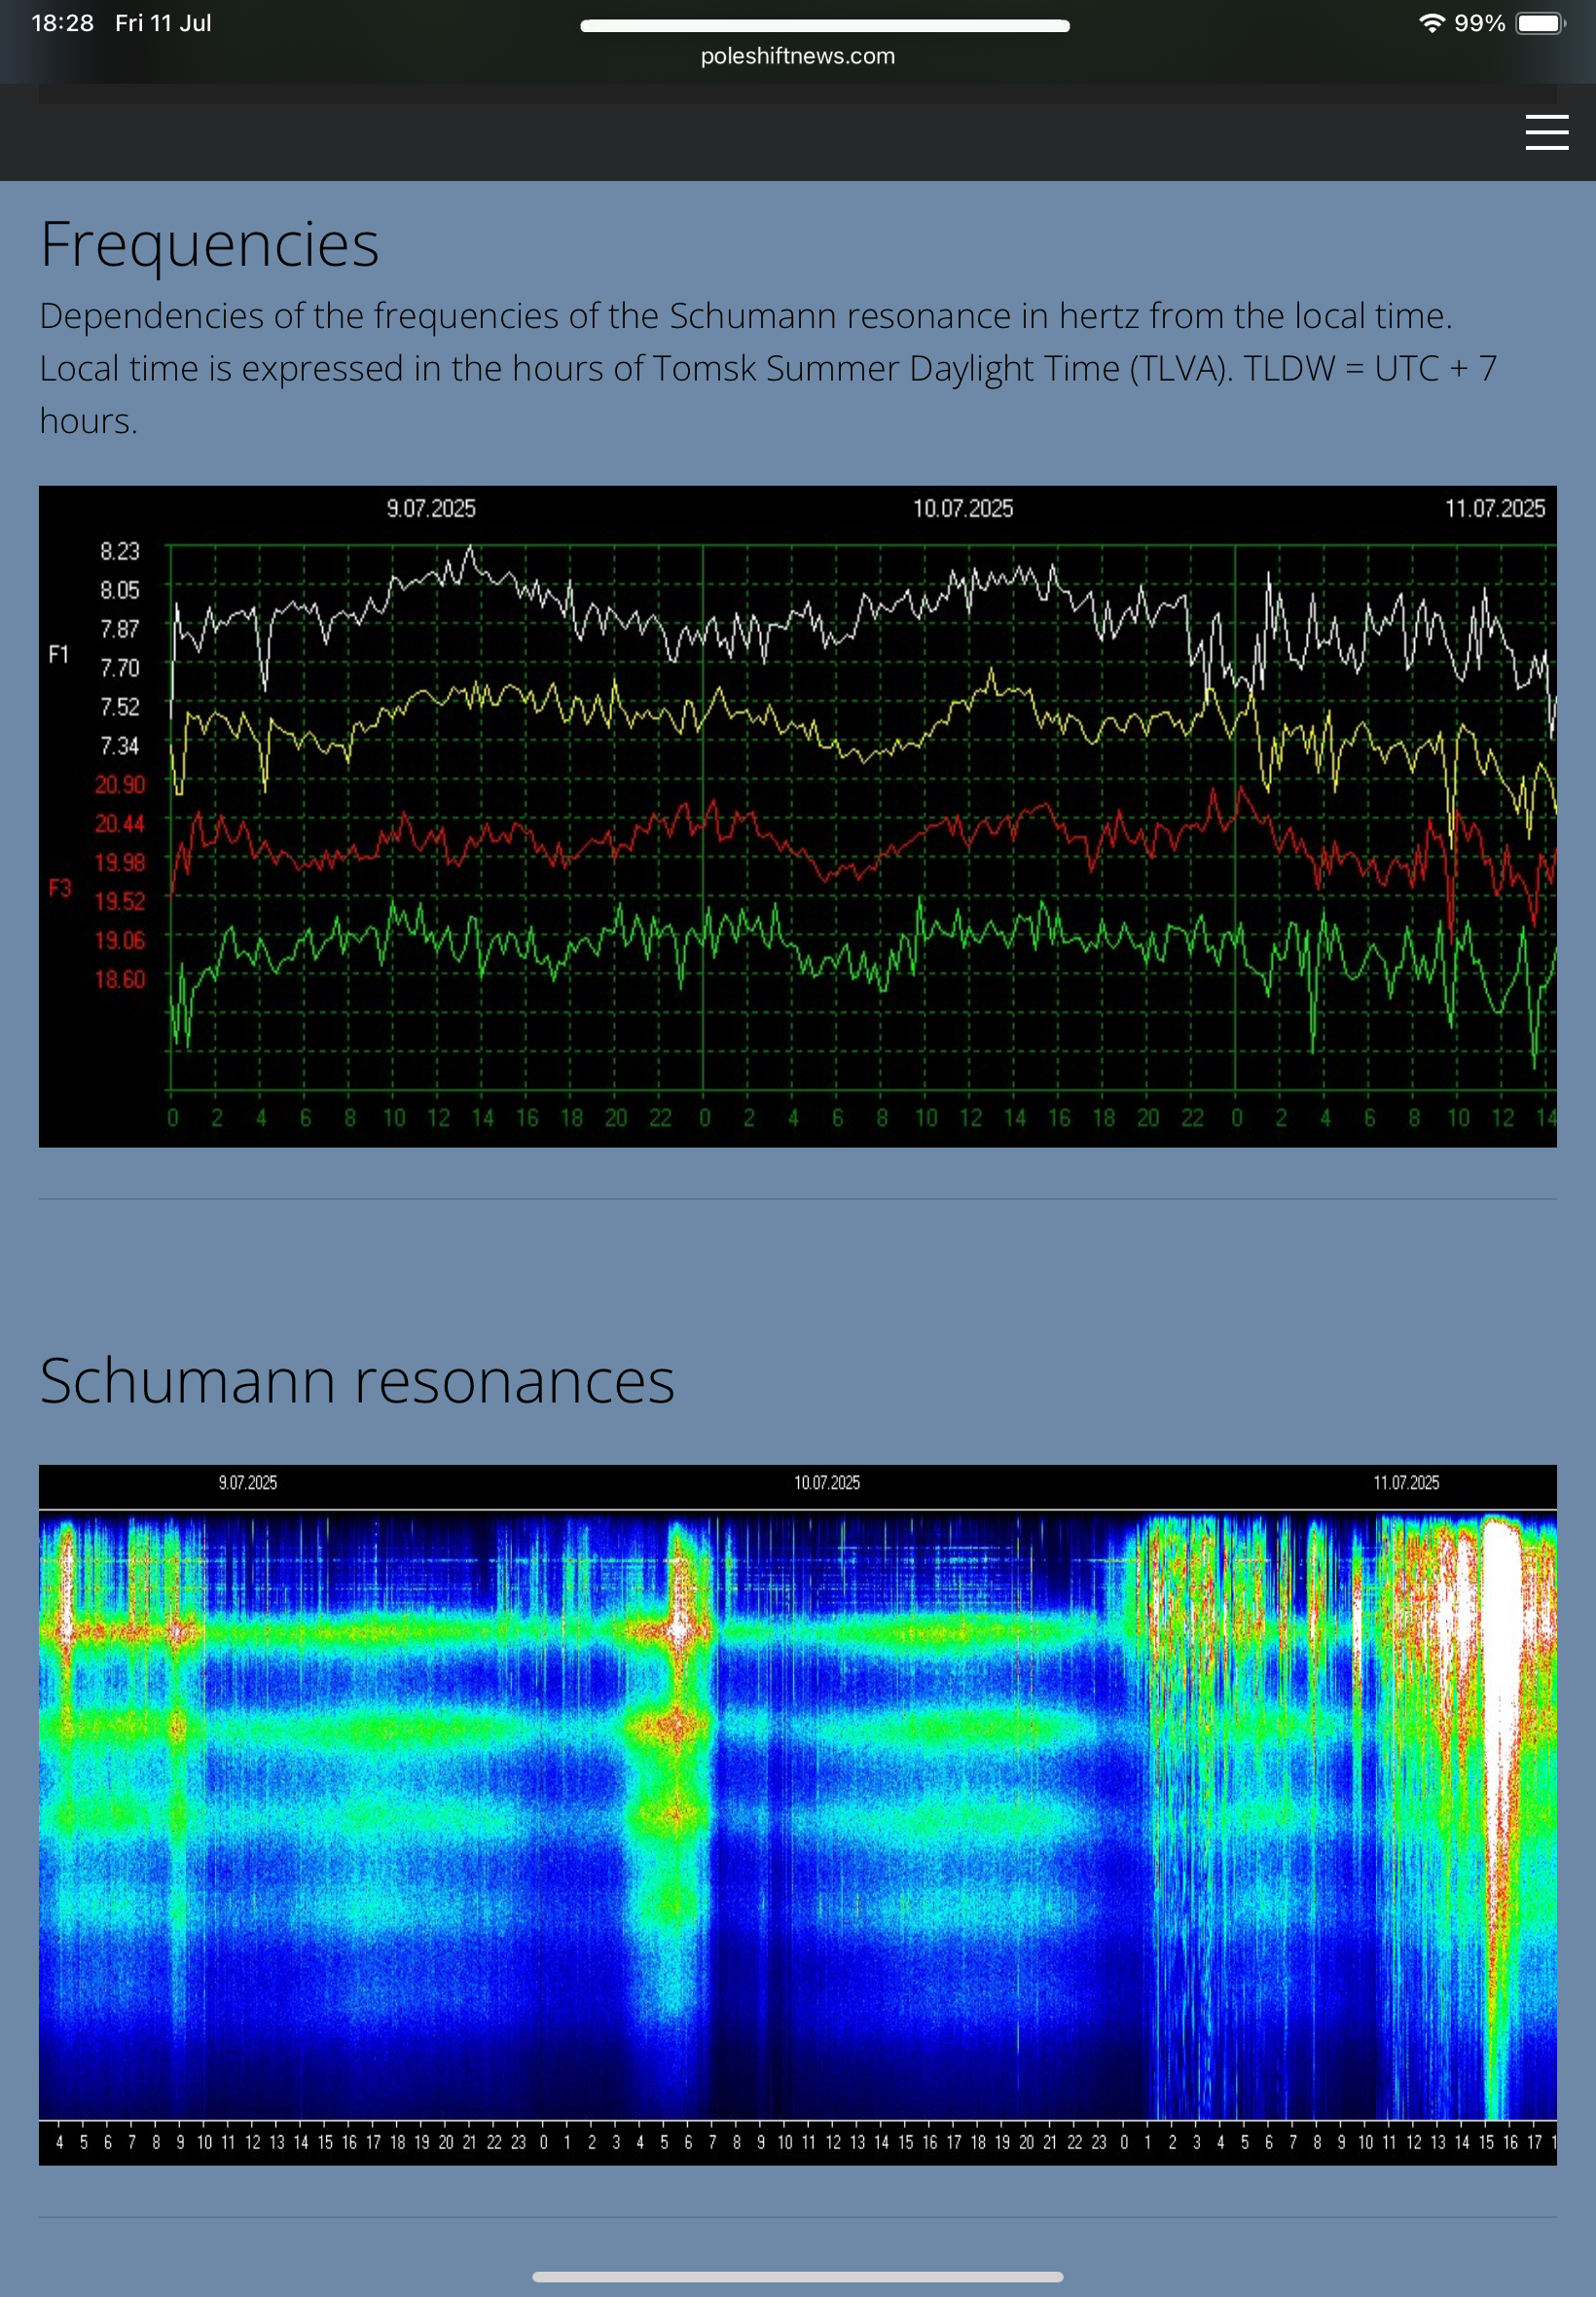This screenshot has width=1596, height=2297.
Task: Tap the 99% battery percentage
Action: 1480,23
